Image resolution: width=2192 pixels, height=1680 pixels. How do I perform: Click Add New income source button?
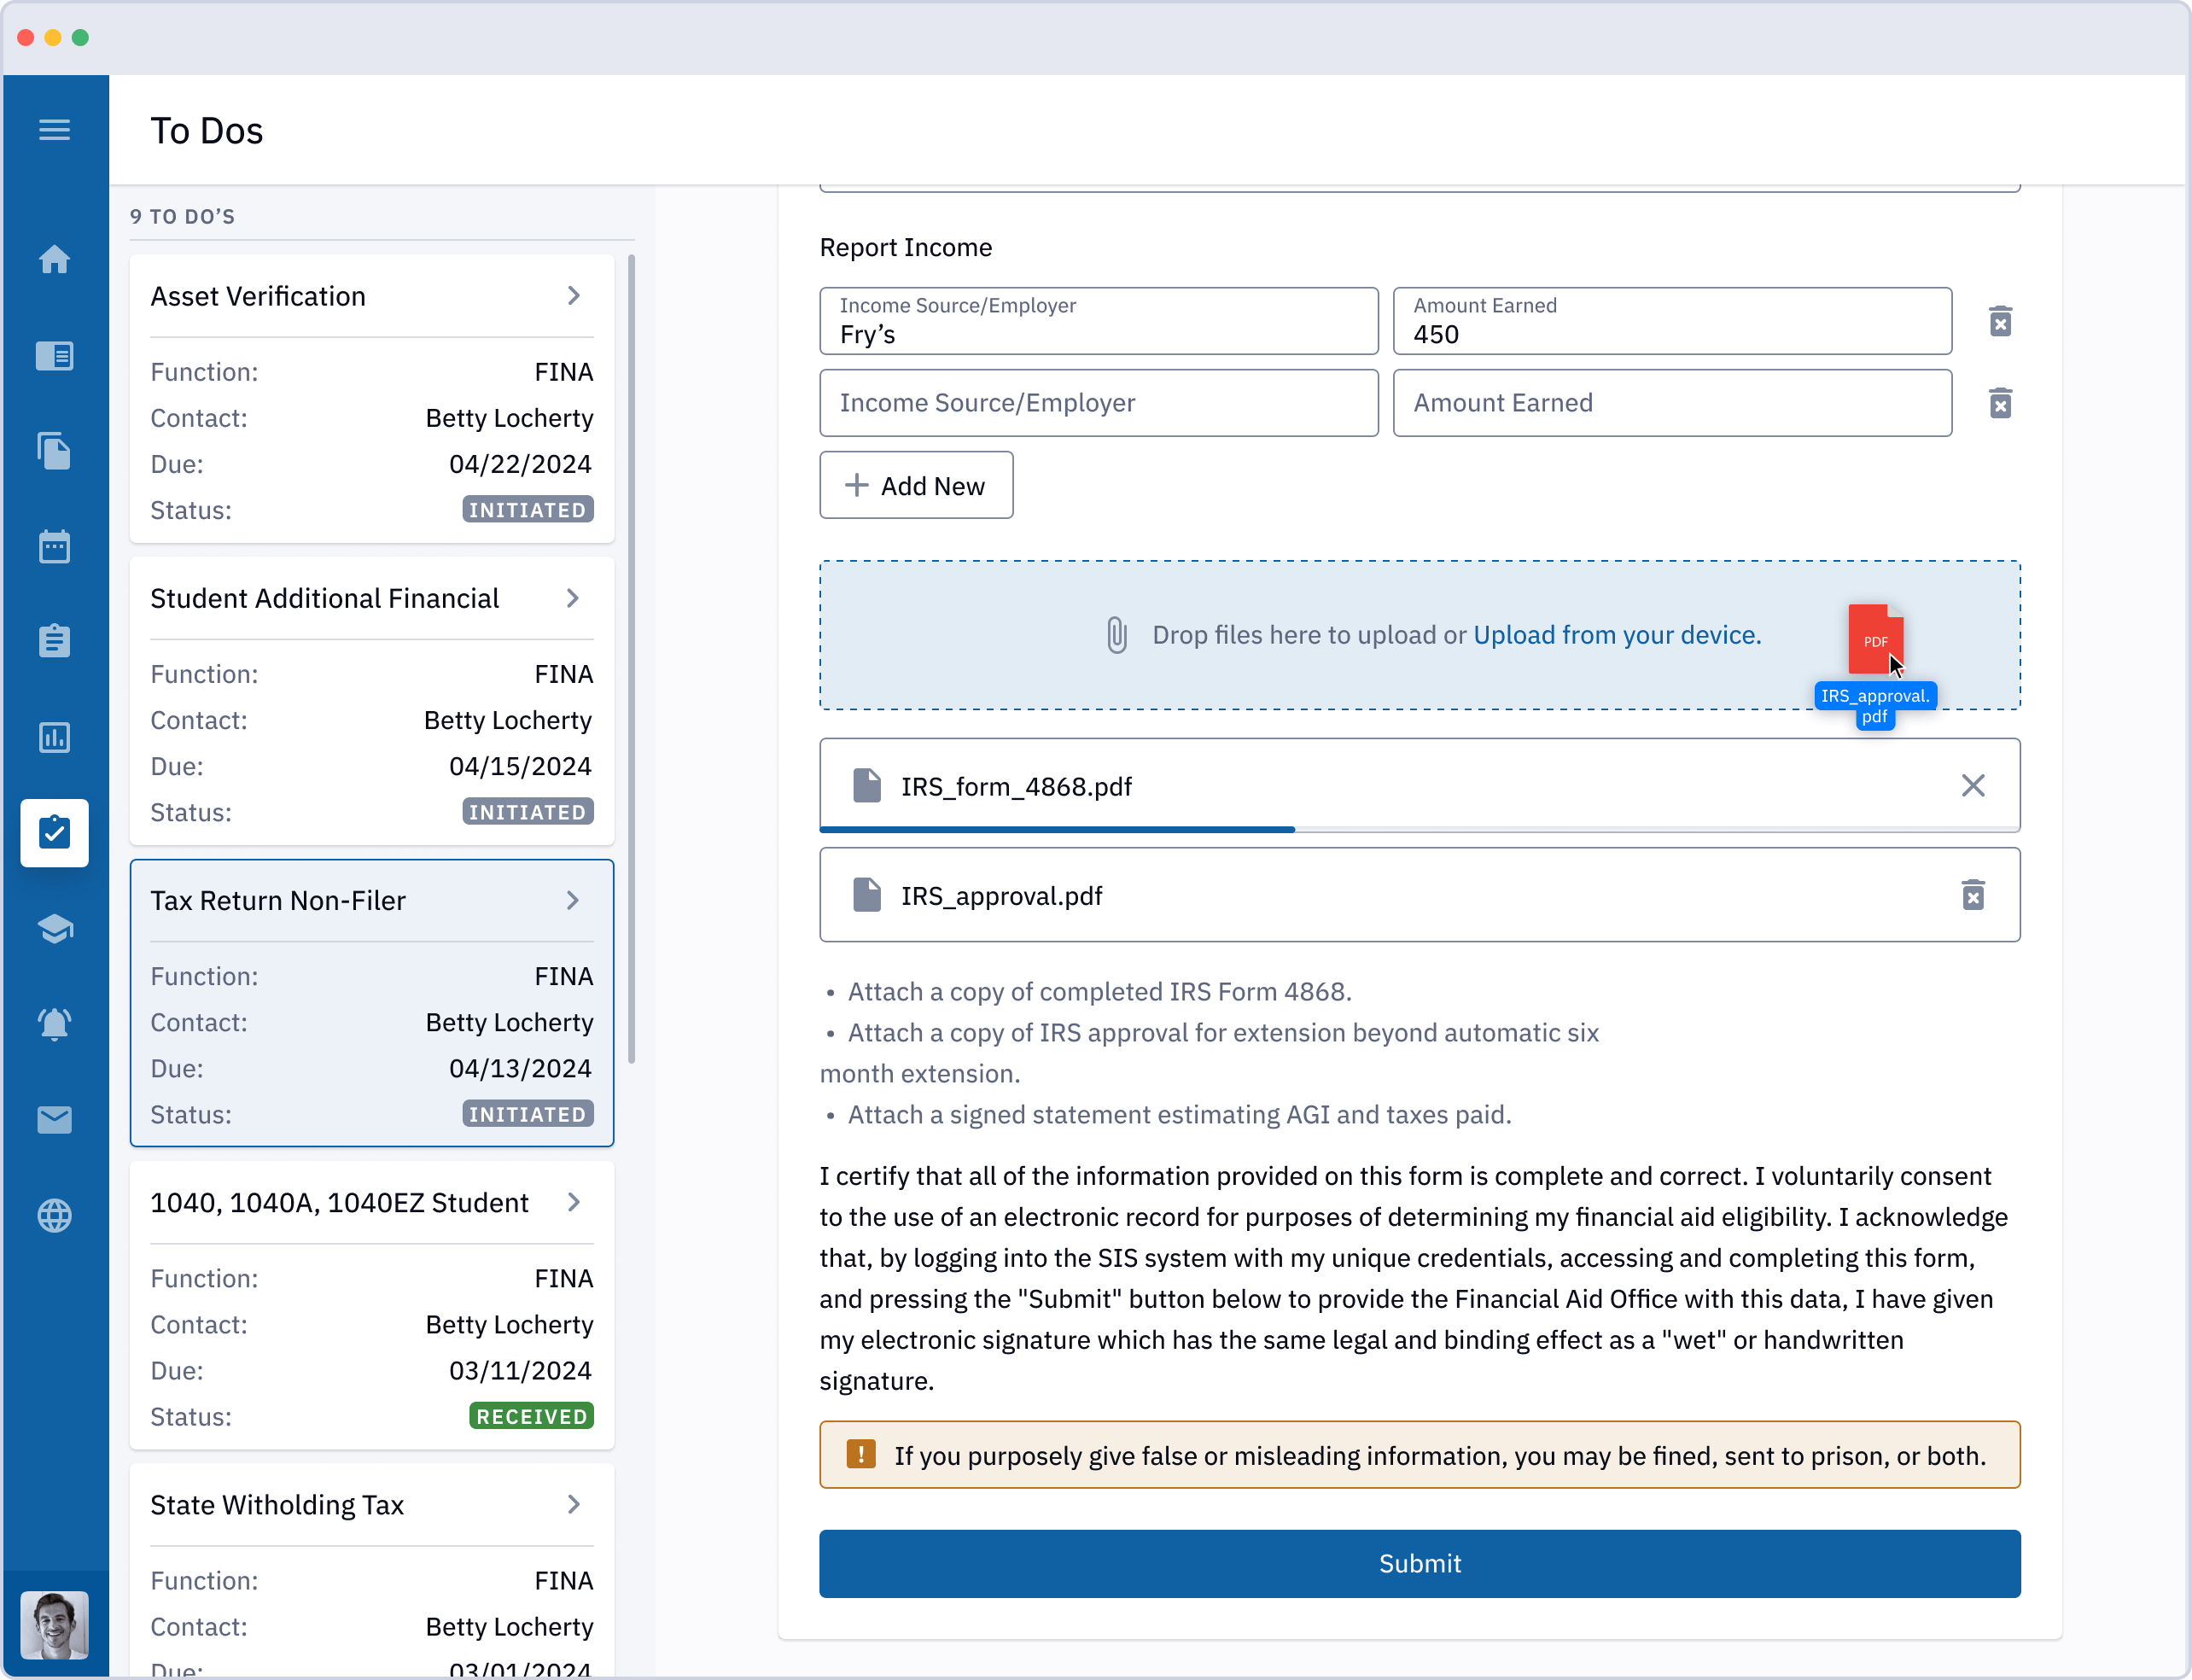click(914, 483)
